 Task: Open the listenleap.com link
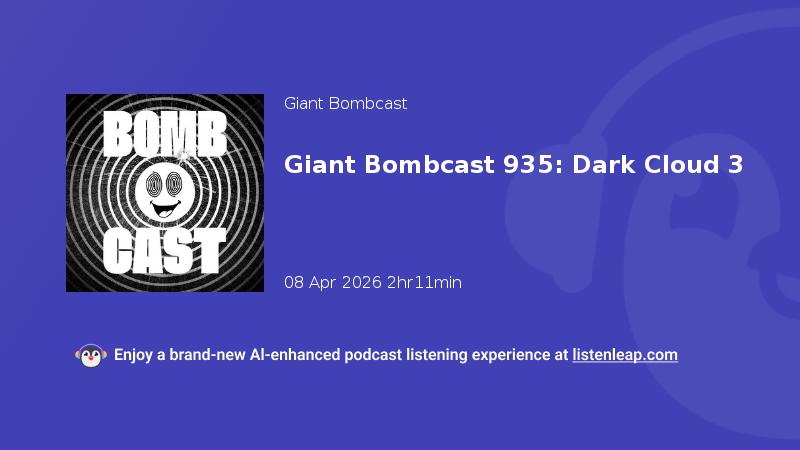pos(625,355)
